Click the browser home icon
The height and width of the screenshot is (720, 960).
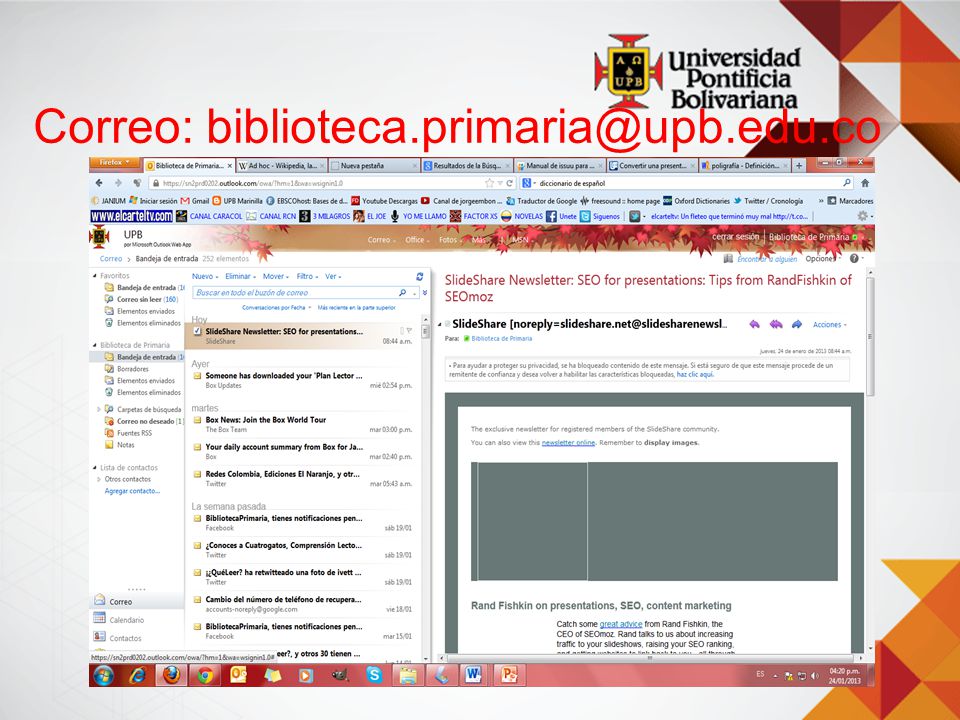865,182
